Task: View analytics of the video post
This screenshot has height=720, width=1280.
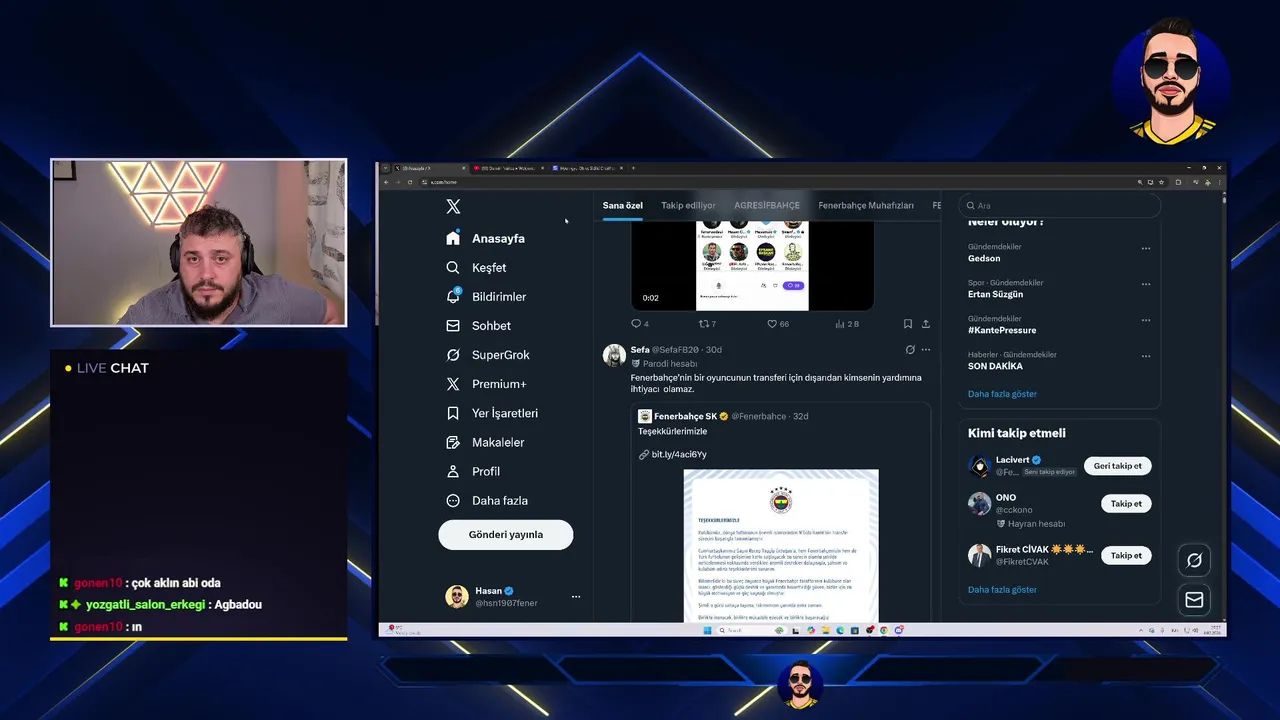Action: click(x=846, y=324)
